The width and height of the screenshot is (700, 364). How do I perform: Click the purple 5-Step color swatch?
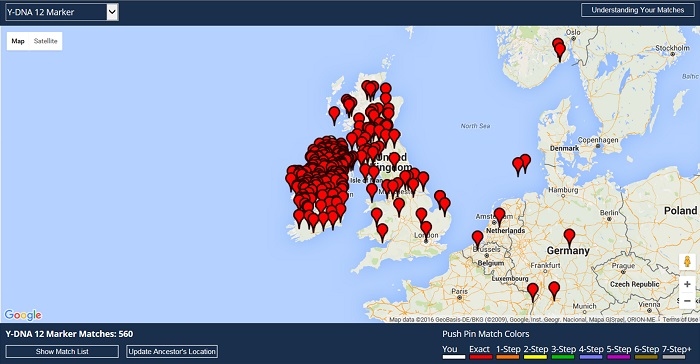(618, 357)
